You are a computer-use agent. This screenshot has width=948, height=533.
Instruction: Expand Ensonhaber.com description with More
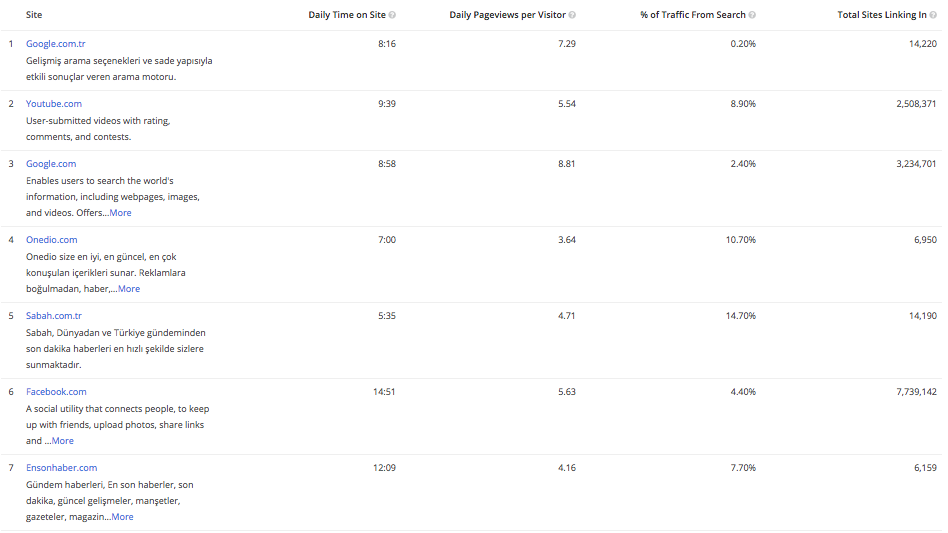coord(122,517)
